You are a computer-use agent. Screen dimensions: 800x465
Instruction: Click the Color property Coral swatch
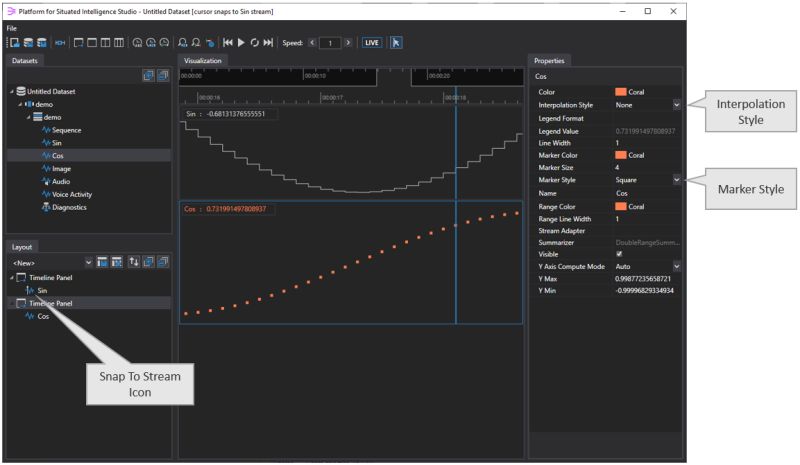[x=621, y=92]
